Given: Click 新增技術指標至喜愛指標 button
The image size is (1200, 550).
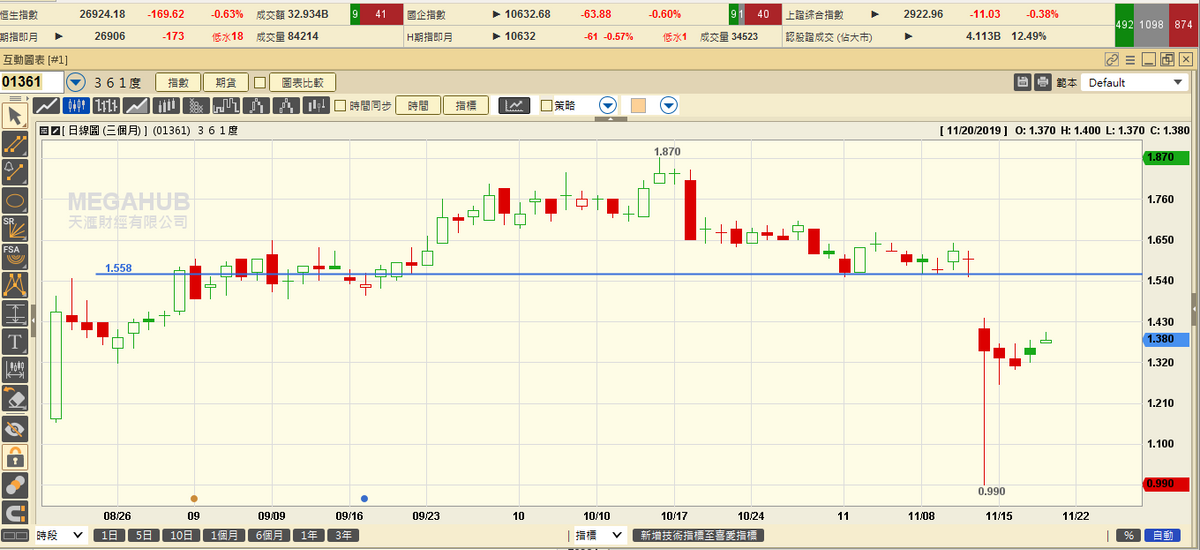Looking at the screenshot, I should pyautogui.click(x=699, y=535).
